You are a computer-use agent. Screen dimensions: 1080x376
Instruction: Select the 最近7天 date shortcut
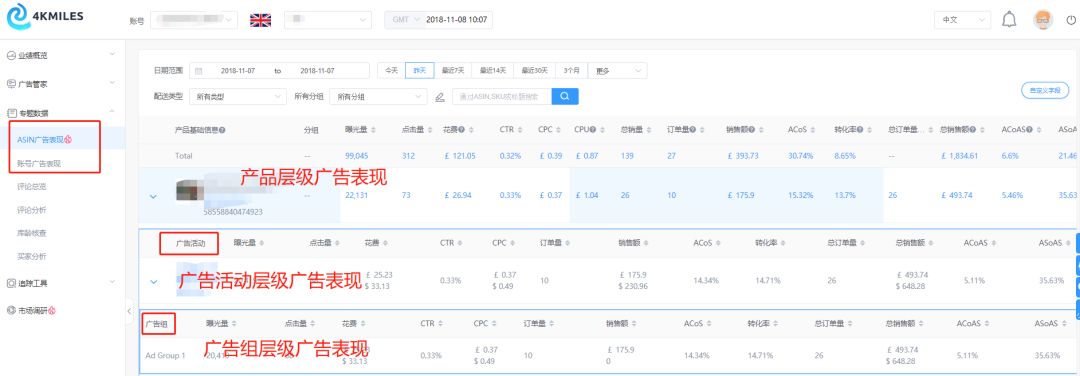point(453,71)
